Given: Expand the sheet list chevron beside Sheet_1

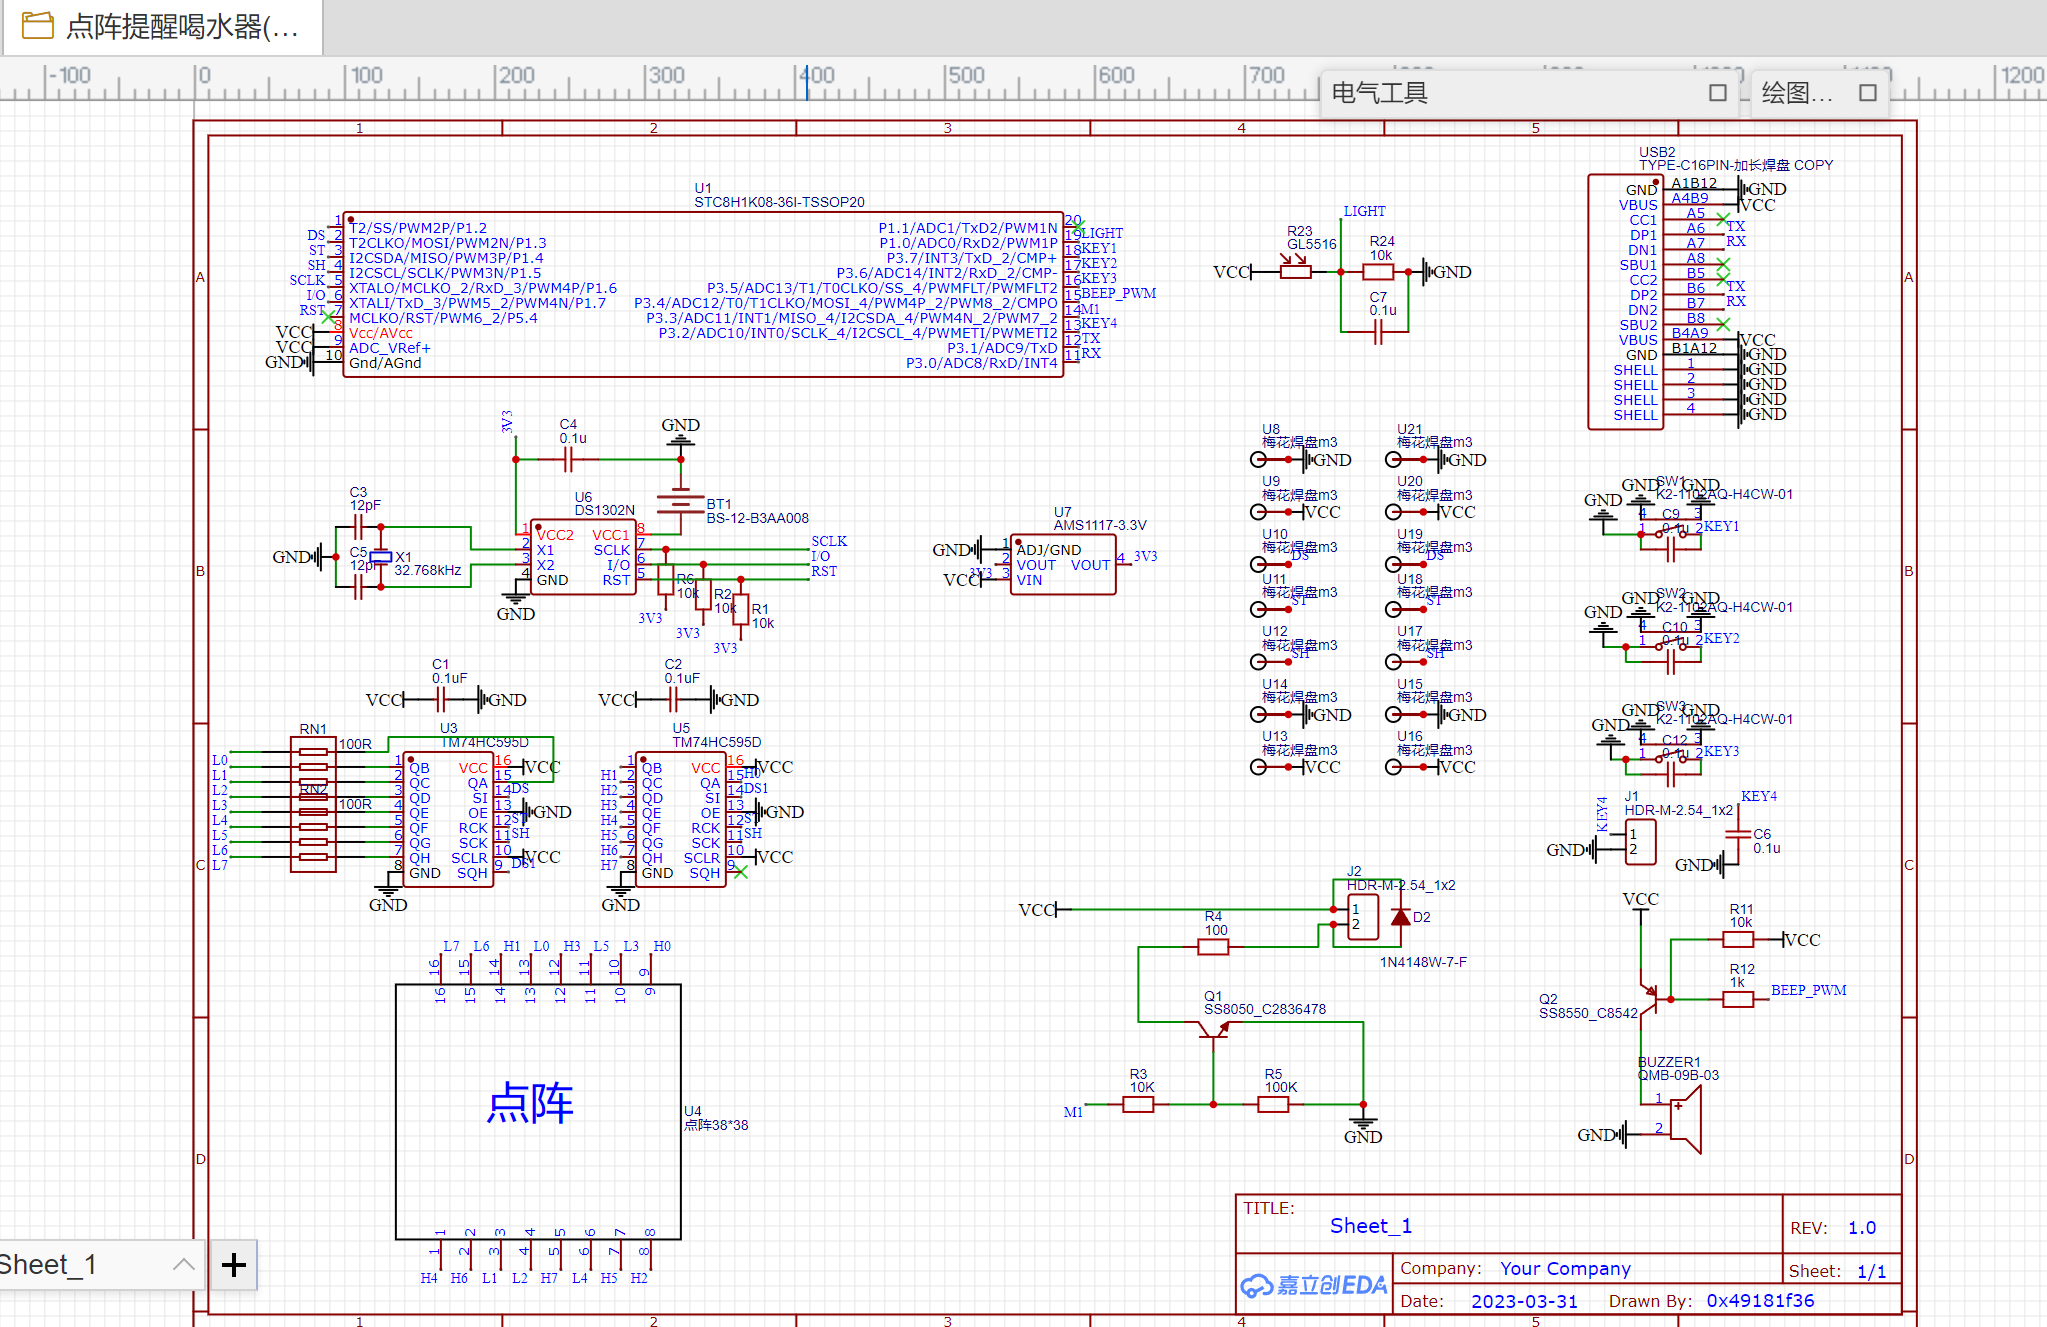Looking at the screenshot, I should [183, 1264].
